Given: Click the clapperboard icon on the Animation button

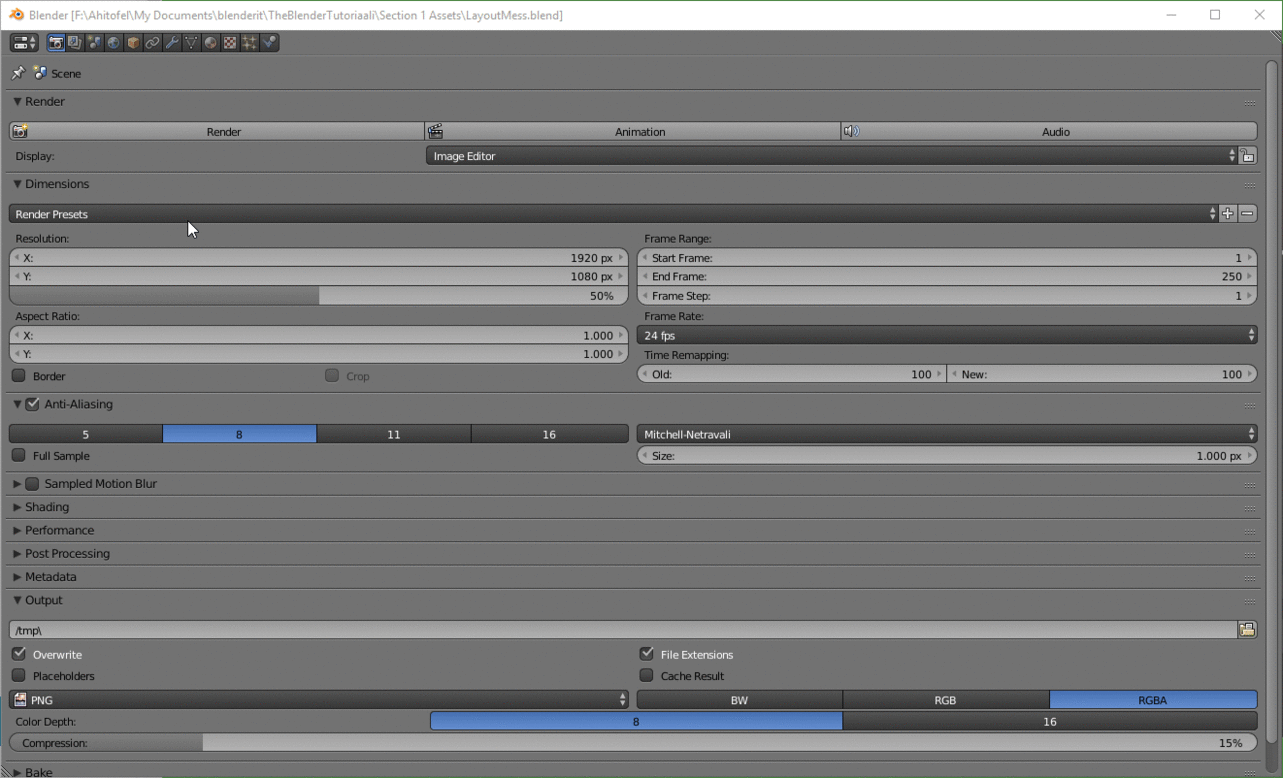Looking at the screenshot, I should point(435,131).
